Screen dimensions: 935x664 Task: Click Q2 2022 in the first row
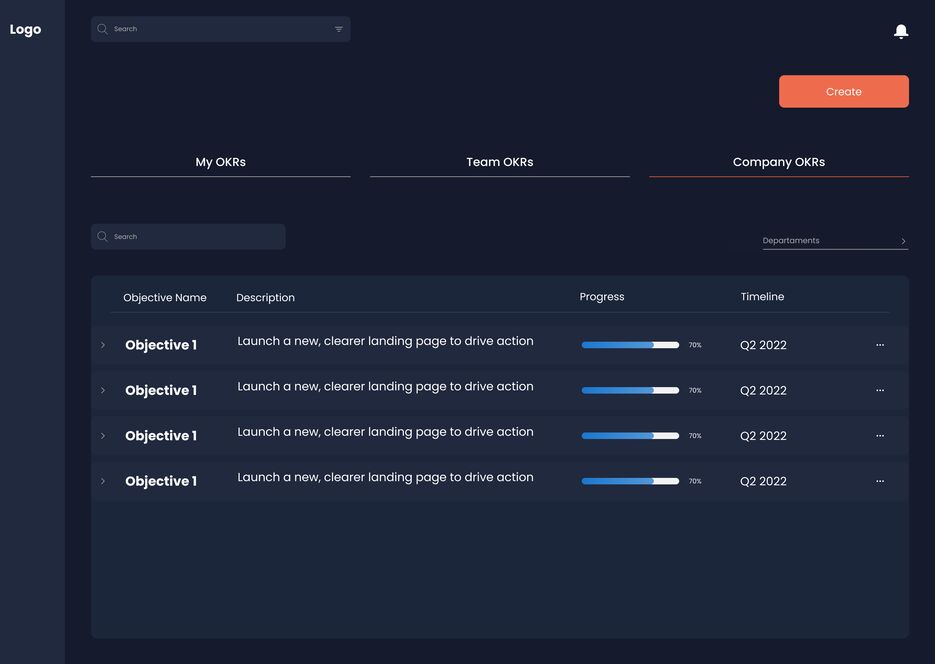763,345
